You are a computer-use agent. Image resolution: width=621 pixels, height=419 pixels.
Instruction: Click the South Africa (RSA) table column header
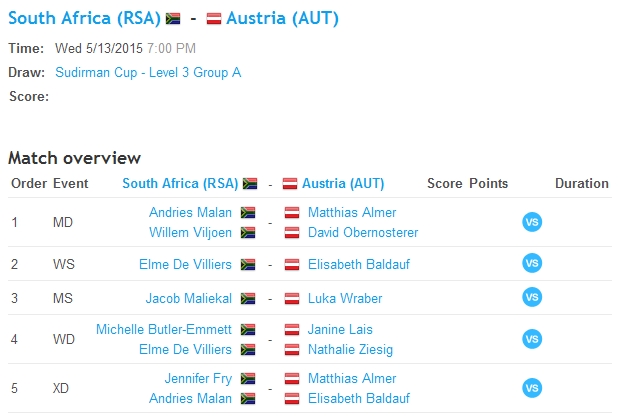180,183
